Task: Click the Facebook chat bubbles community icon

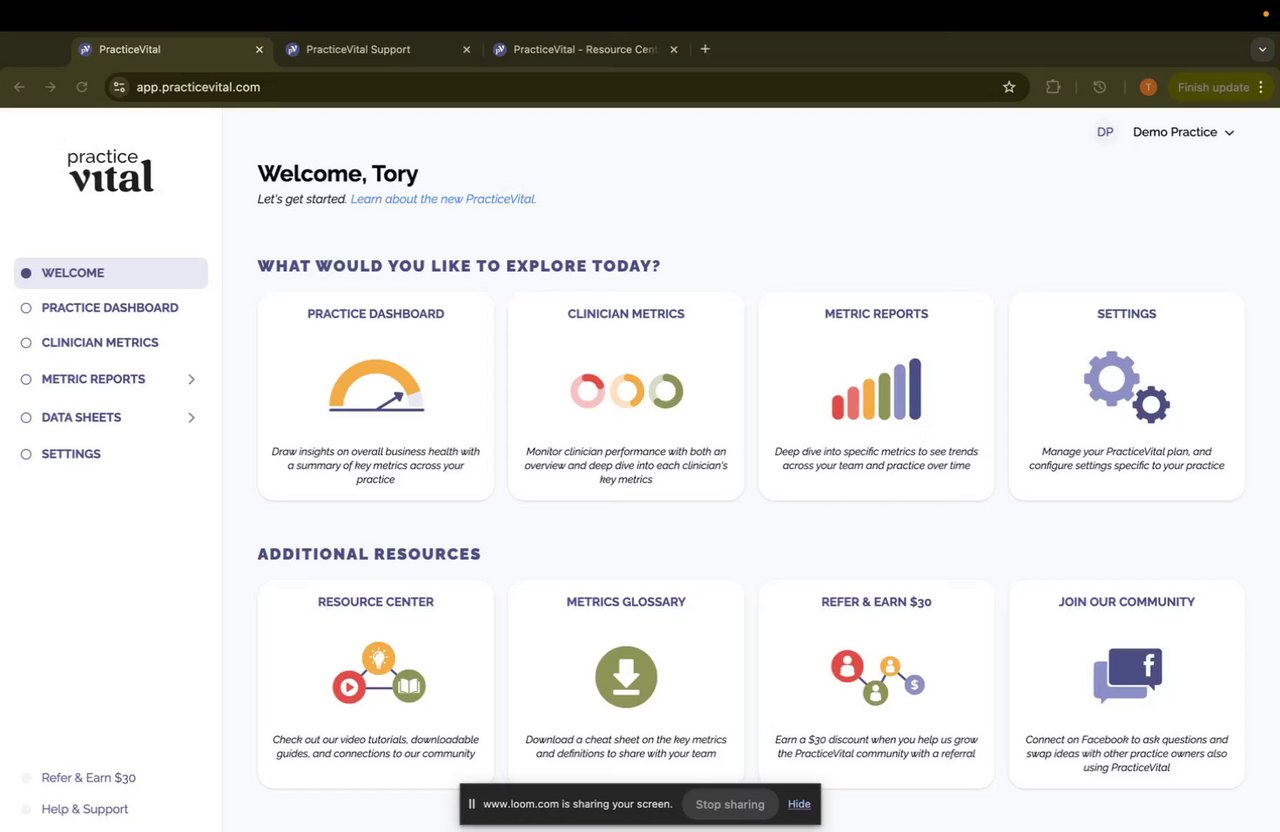Action: pos(1127,675)
